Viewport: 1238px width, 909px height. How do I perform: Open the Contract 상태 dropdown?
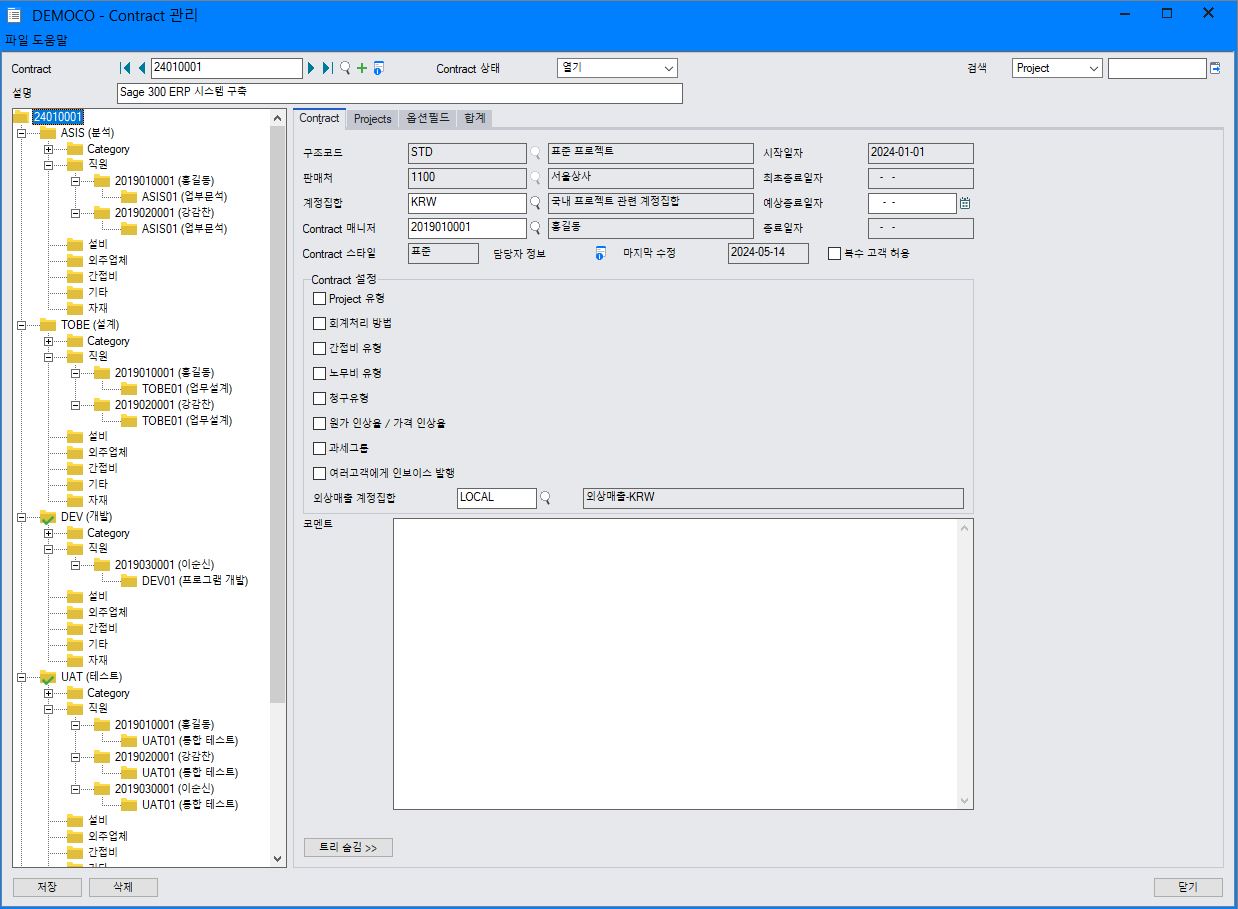(668, 68)
